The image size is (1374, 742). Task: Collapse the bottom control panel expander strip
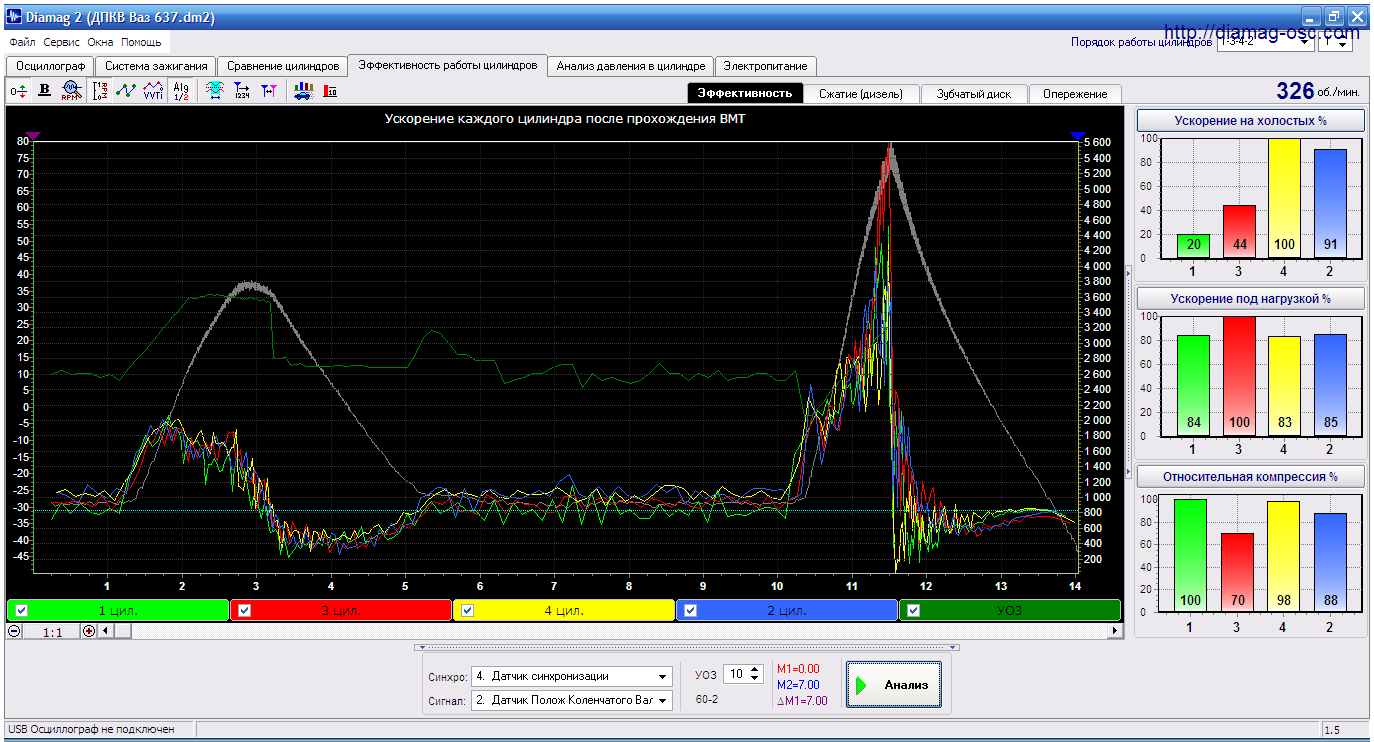tap(687, 647)
